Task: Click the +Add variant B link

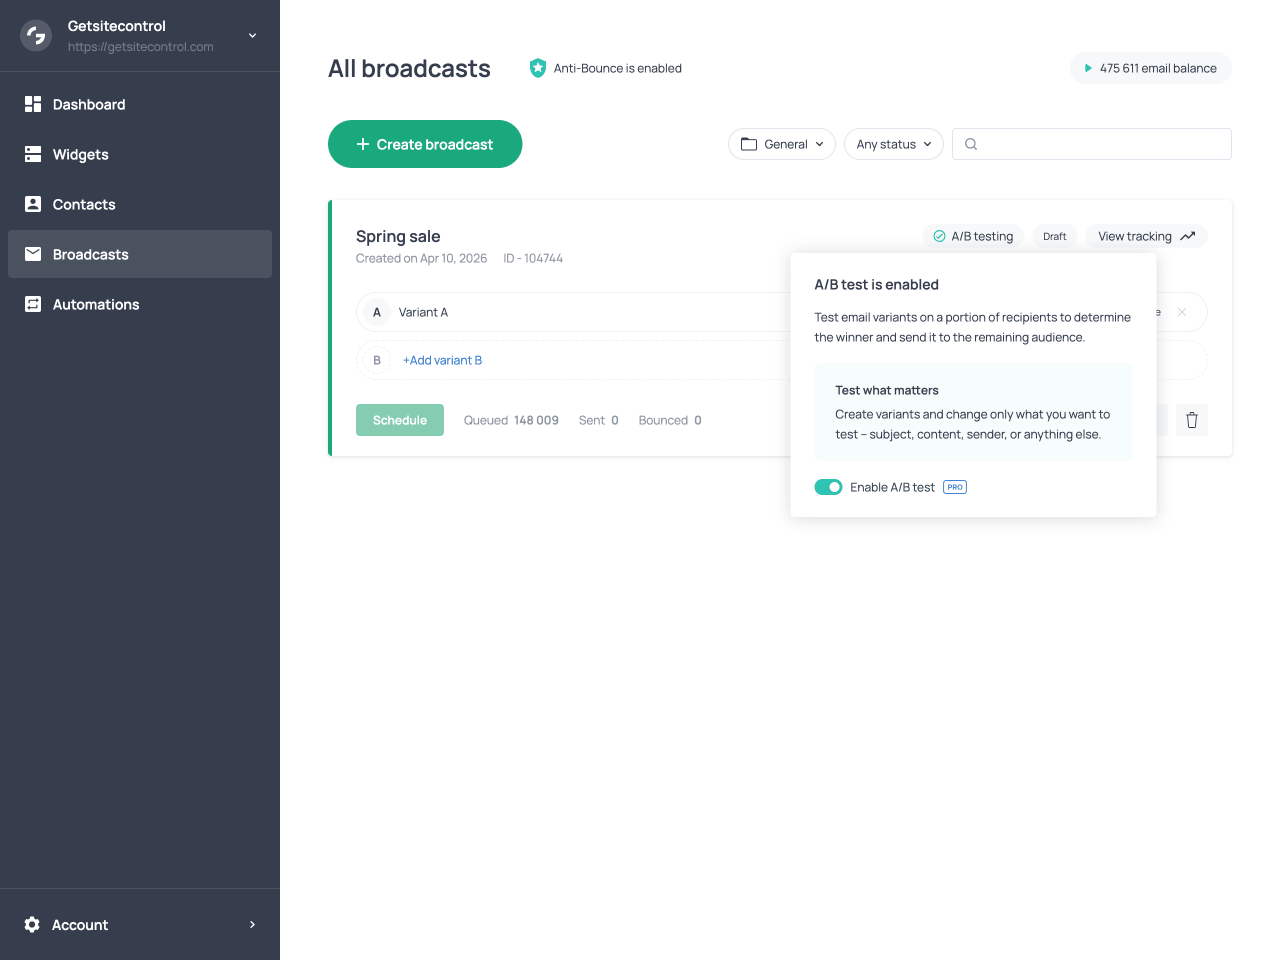Action: point(442,360)
